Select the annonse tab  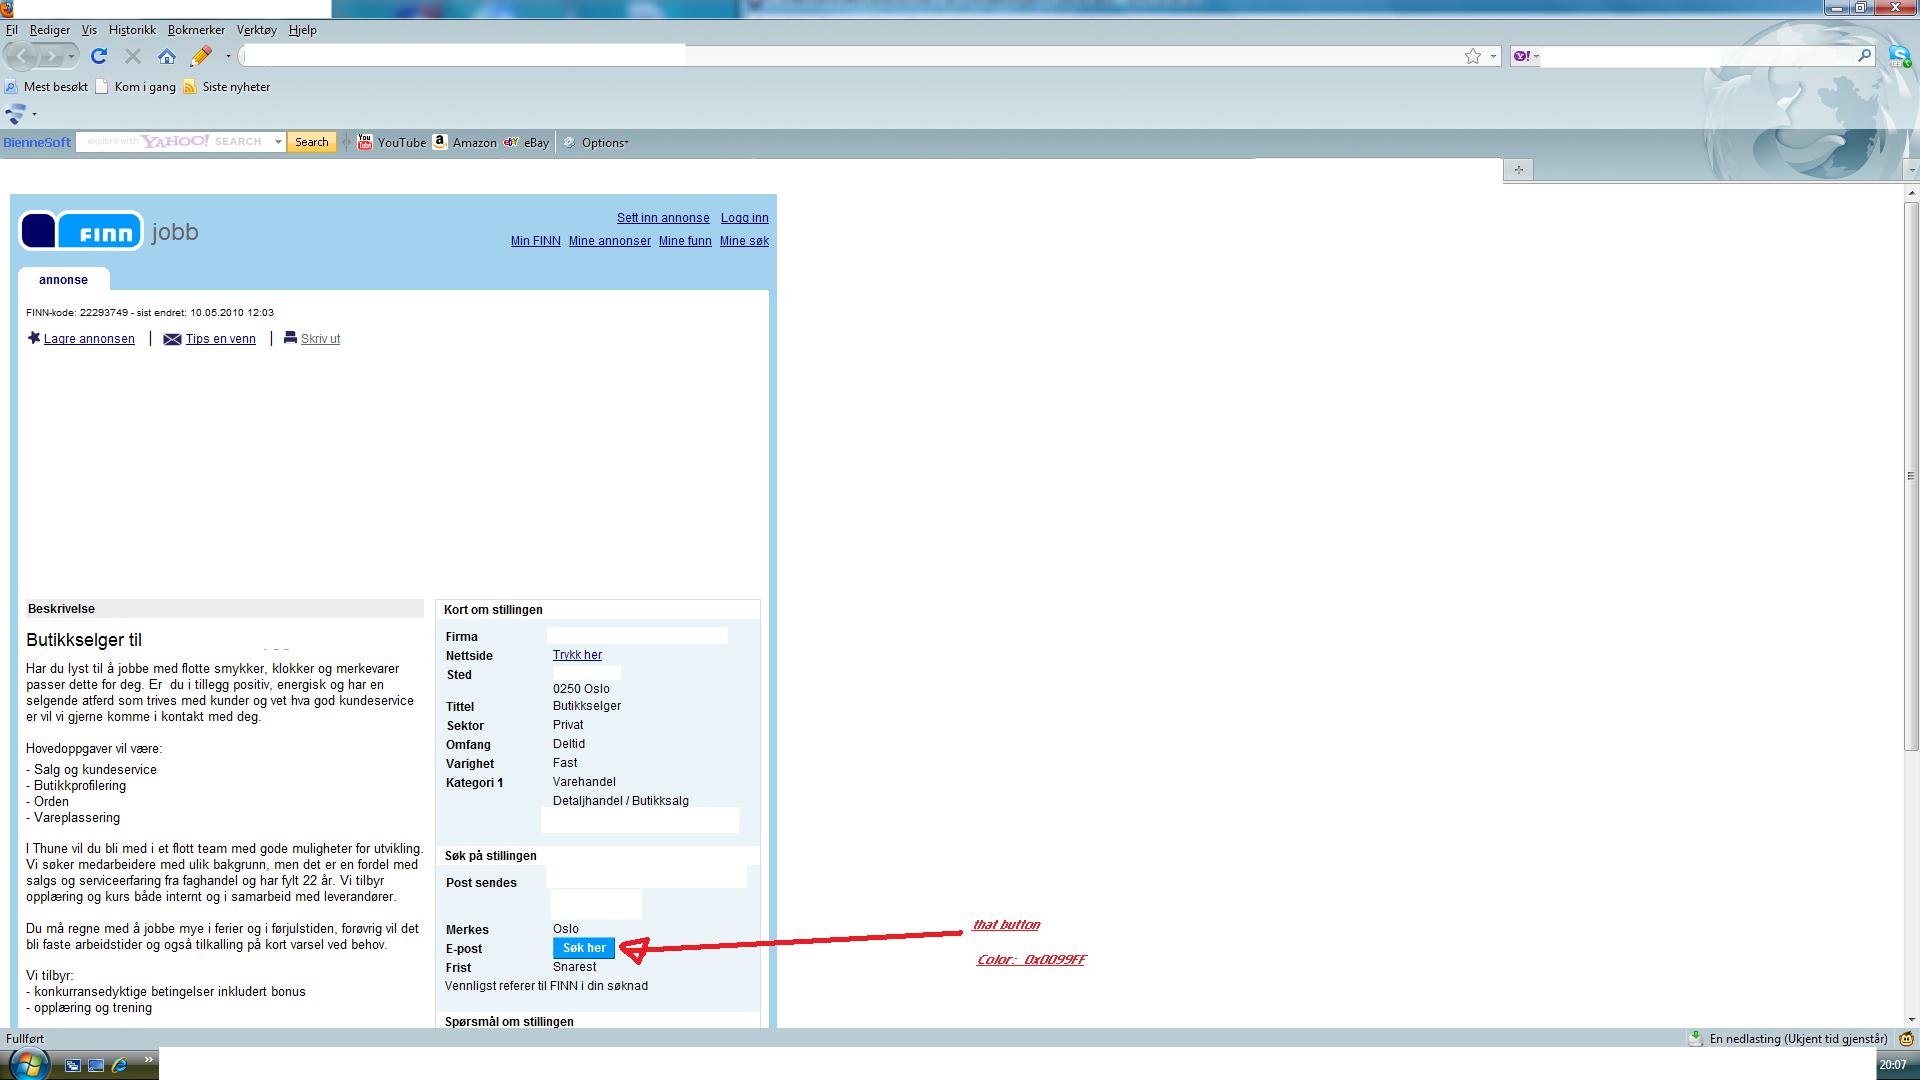63,280
